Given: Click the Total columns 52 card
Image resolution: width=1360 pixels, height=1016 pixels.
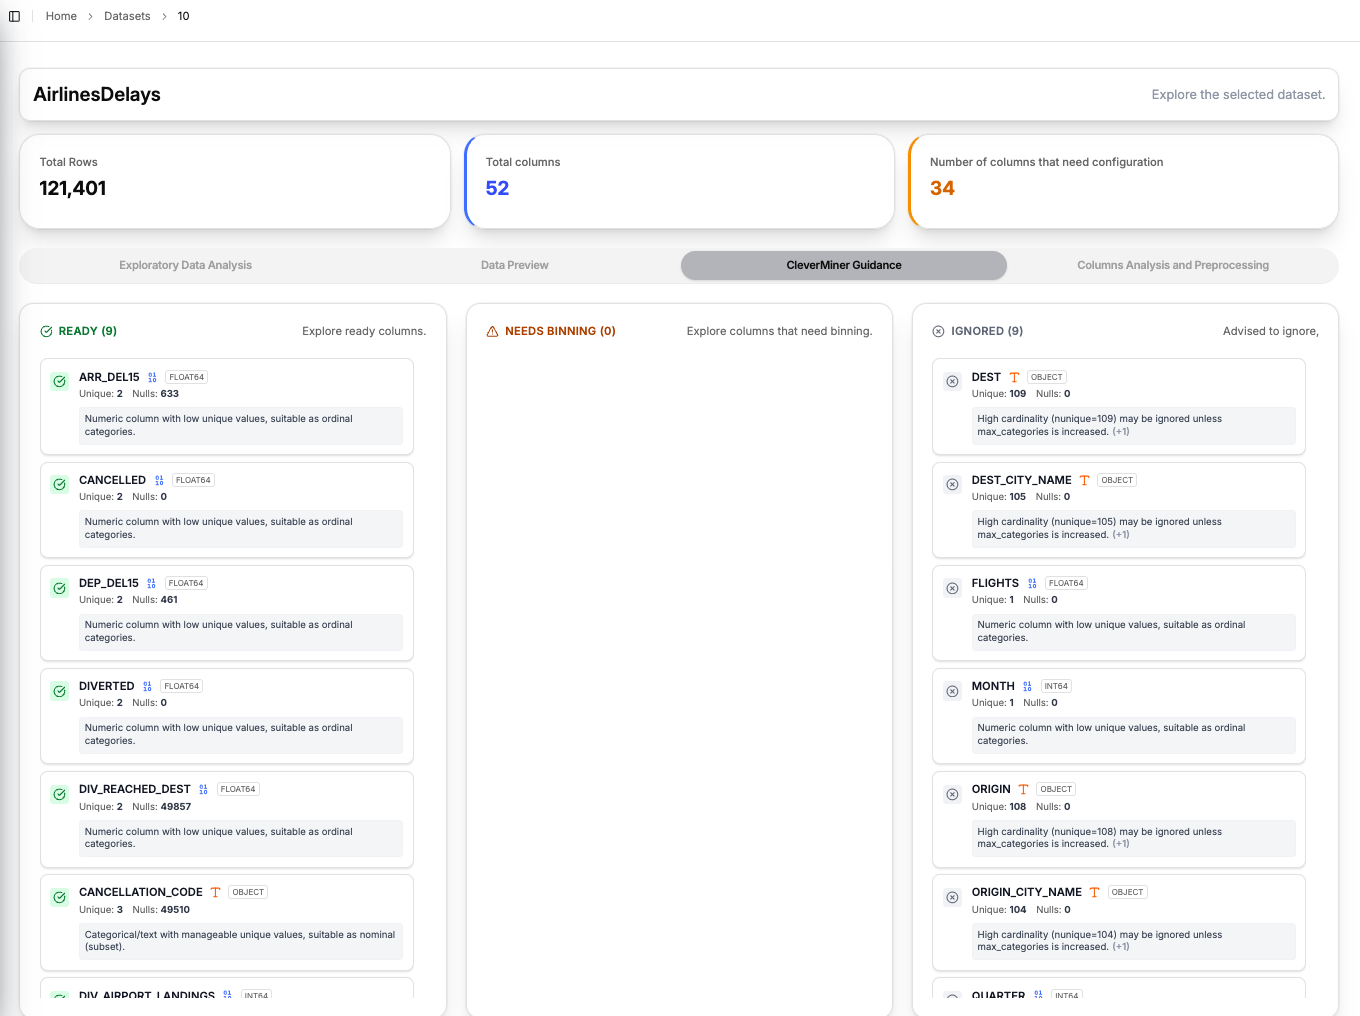Looking at the screenshot, I should 680,181.
